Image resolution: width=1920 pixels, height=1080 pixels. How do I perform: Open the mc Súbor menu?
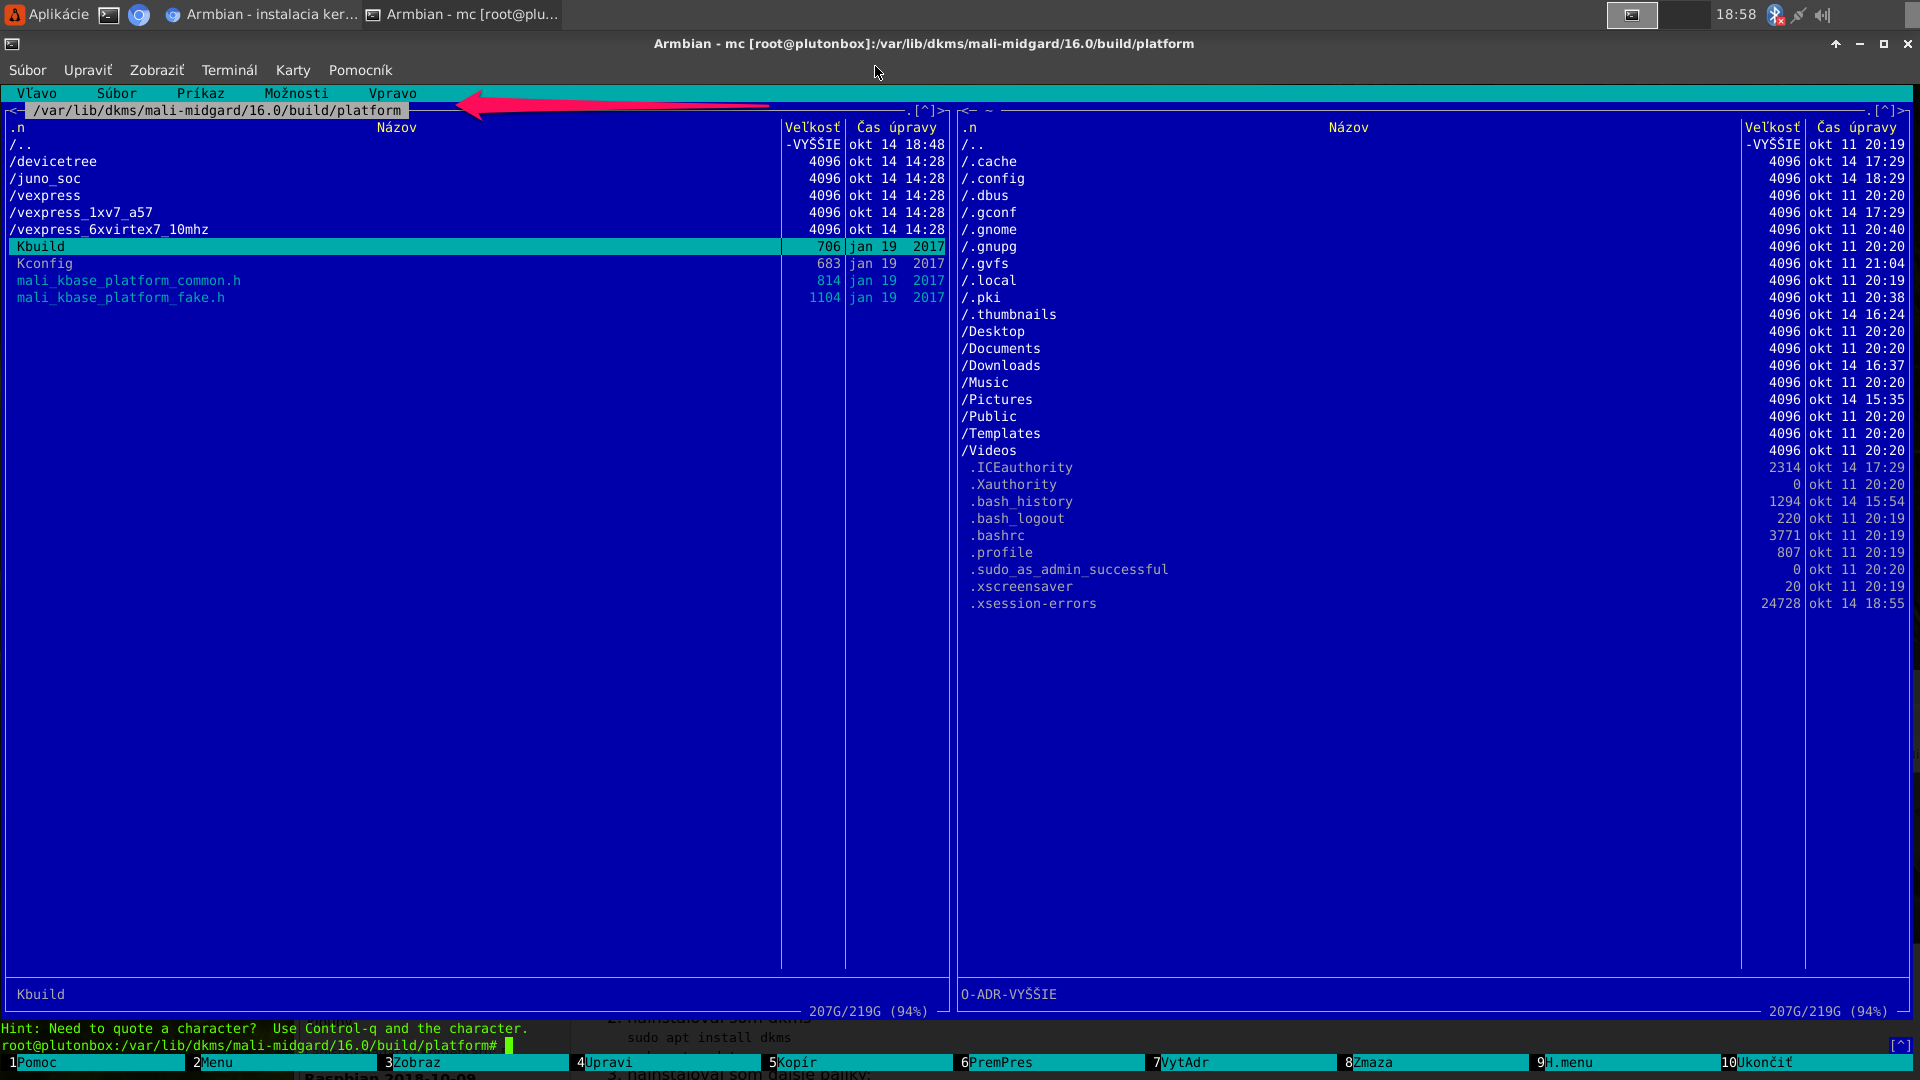coord(117,93)
